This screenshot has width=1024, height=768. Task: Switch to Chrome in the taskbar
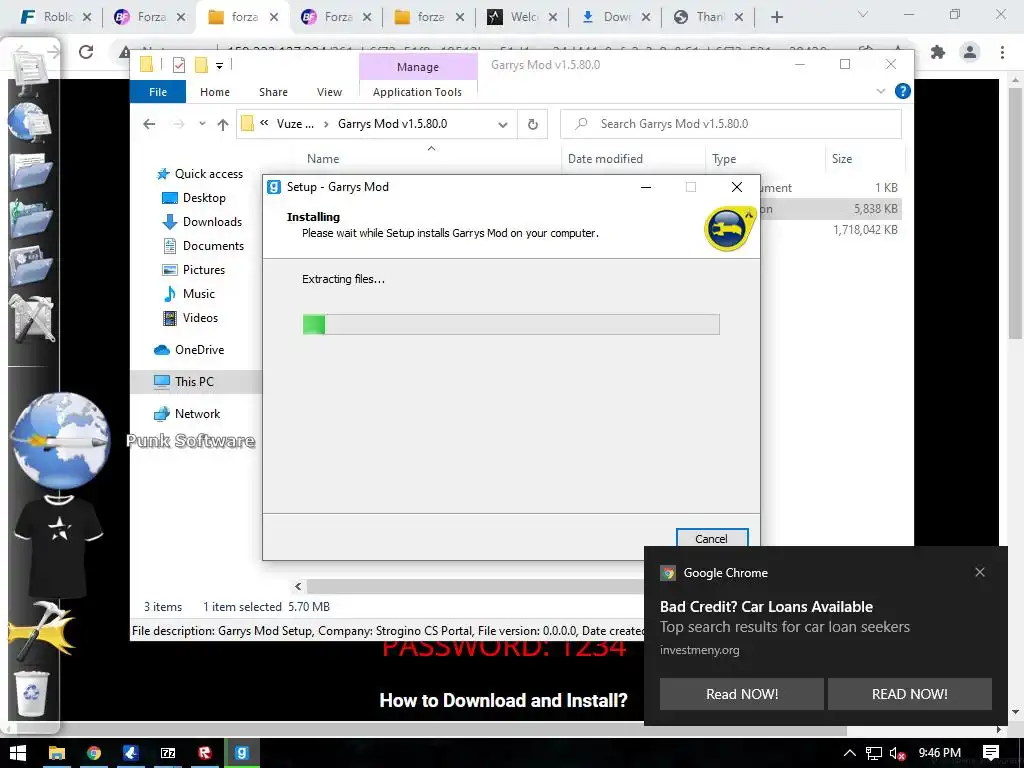pos(94,753)
